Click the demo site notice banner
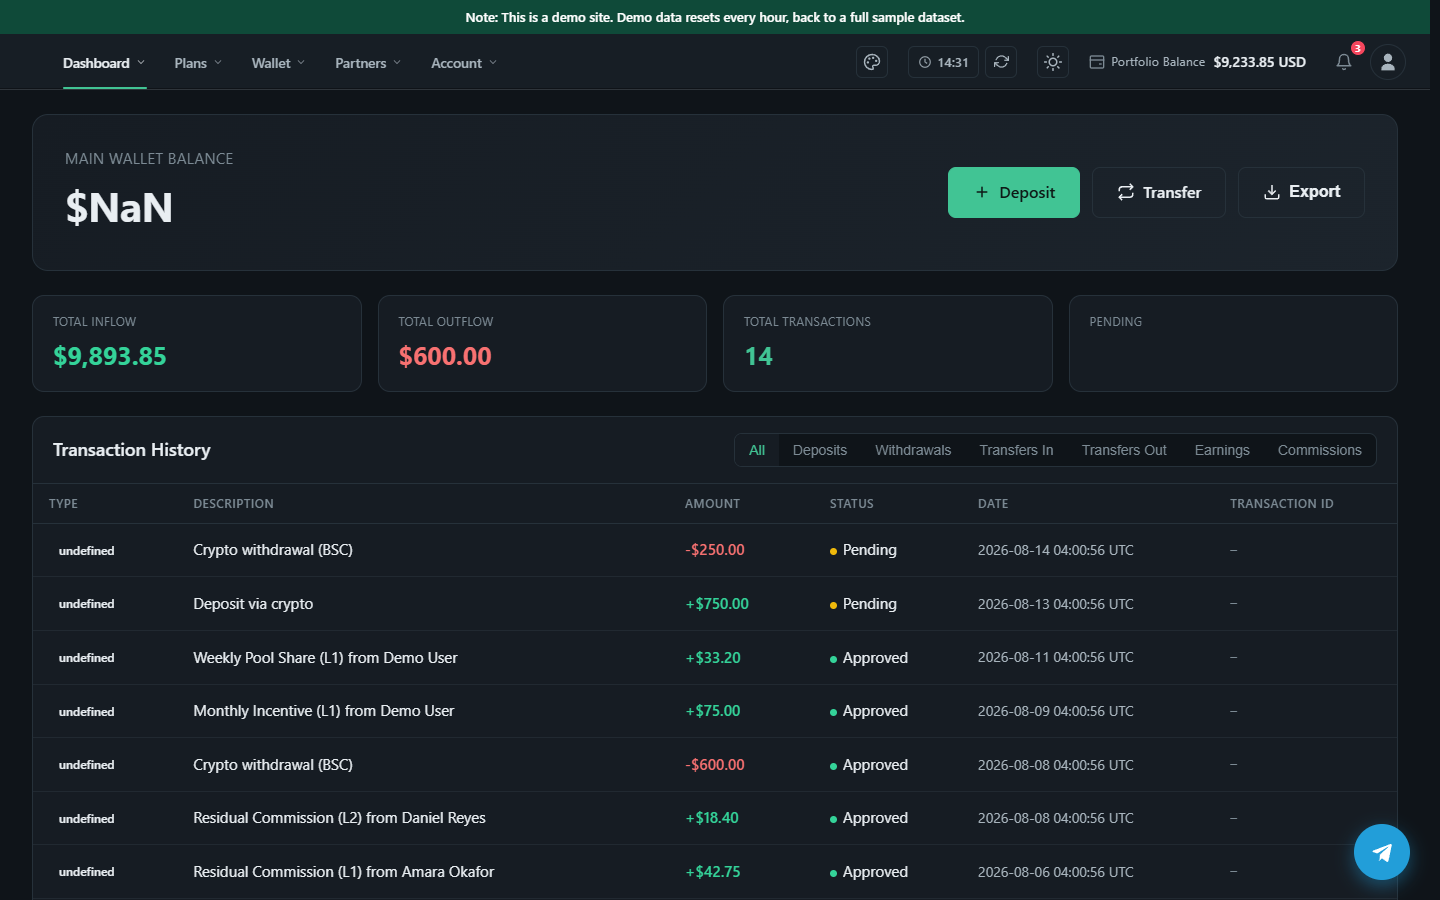Screen dimensions: 1440x900 (x=715, y=17)
